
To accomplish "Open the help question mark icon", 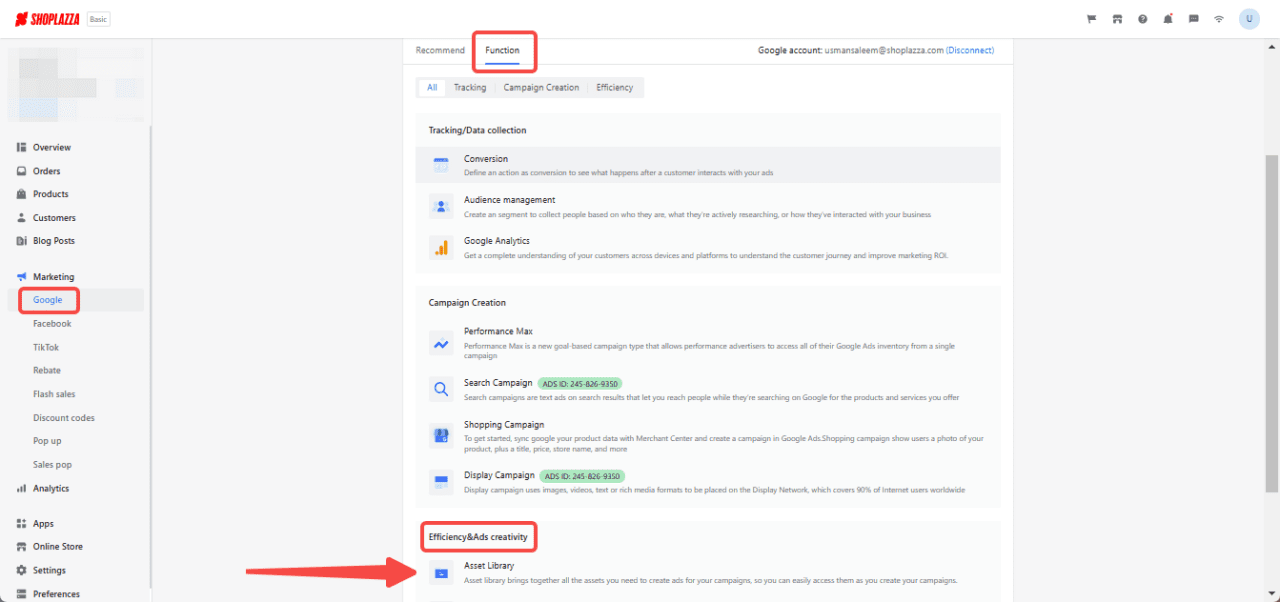I will point(1143,19).
